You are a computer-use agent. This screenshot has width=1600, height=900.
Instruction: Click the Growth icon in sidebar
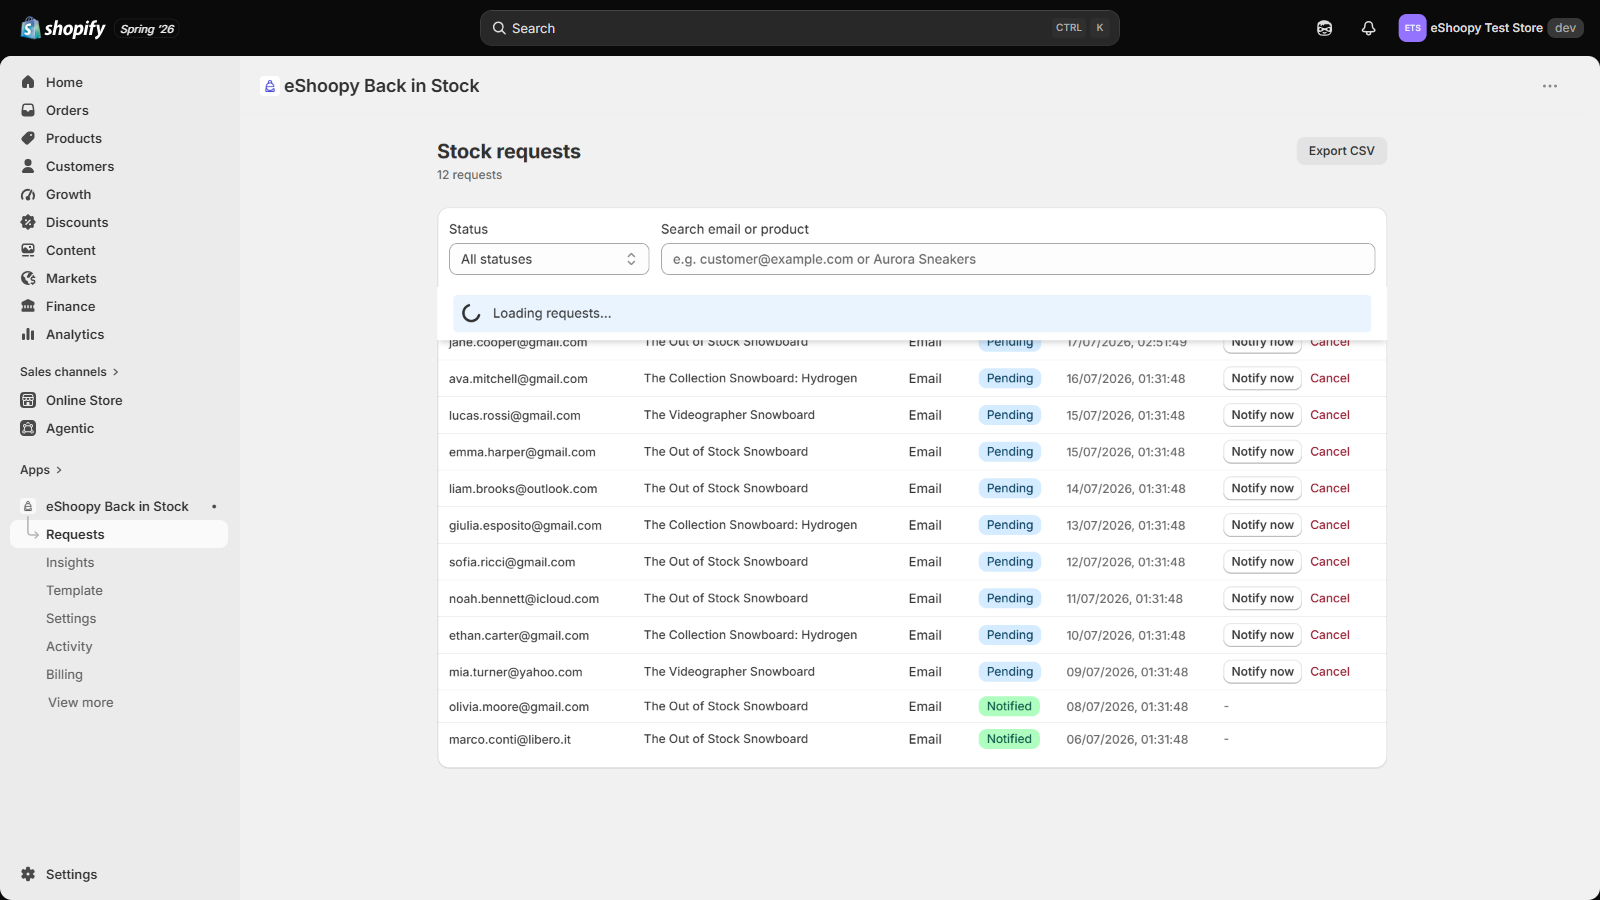28,194
